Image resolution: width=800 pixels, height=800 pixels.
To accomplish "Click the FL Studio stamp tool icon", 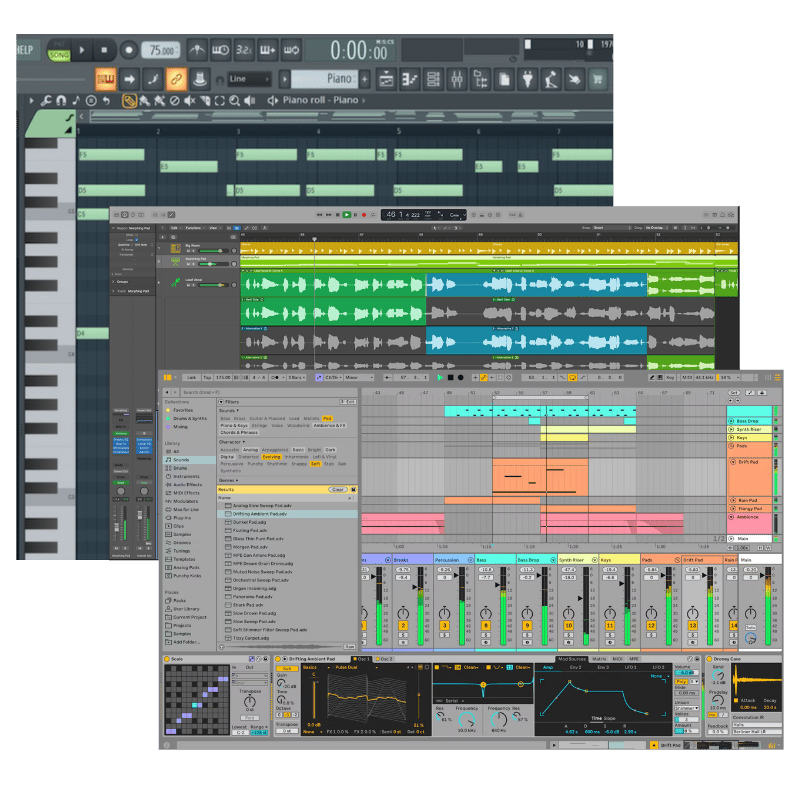I will [x=199, y=79].
